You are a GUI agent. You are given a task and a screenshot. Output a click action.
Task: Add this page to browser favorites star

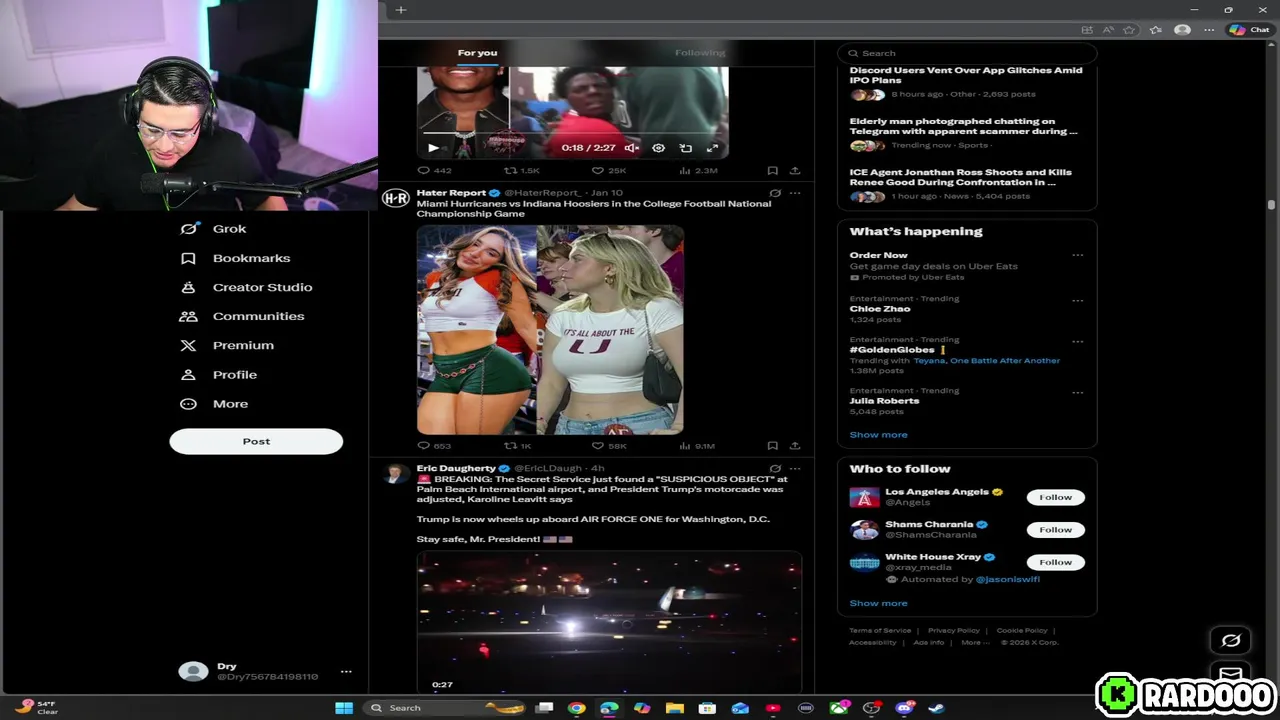coord(1130,30)
